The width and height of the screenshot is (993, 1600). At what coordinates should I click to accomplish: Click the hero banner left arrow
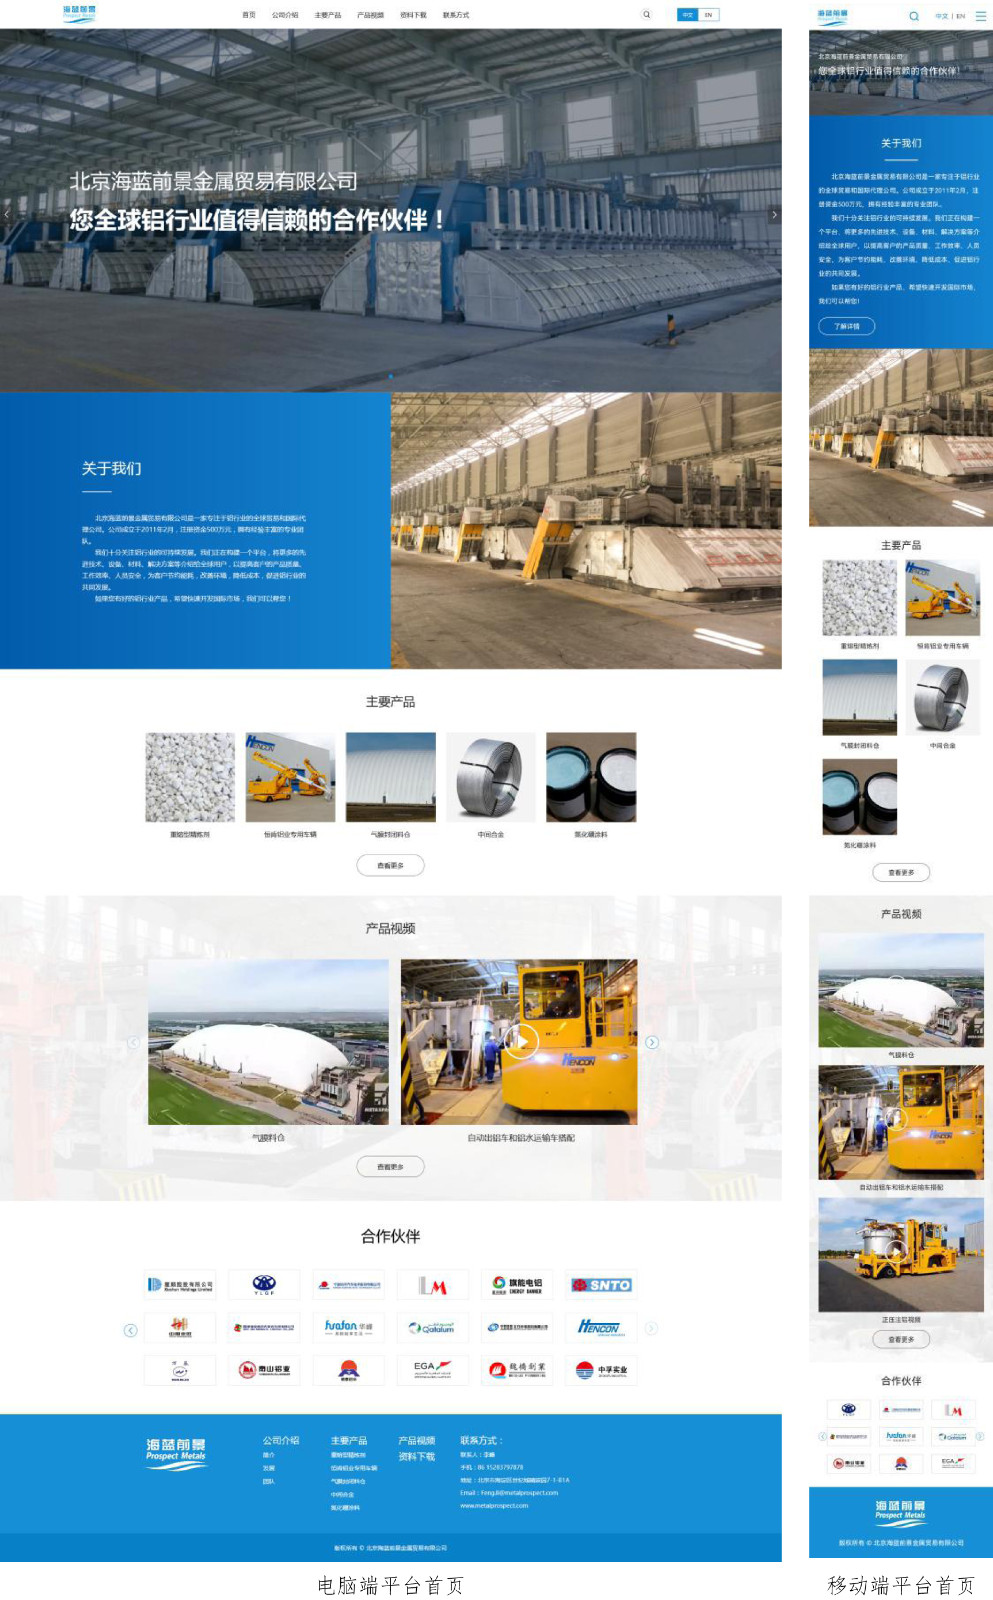coord(7,214)
